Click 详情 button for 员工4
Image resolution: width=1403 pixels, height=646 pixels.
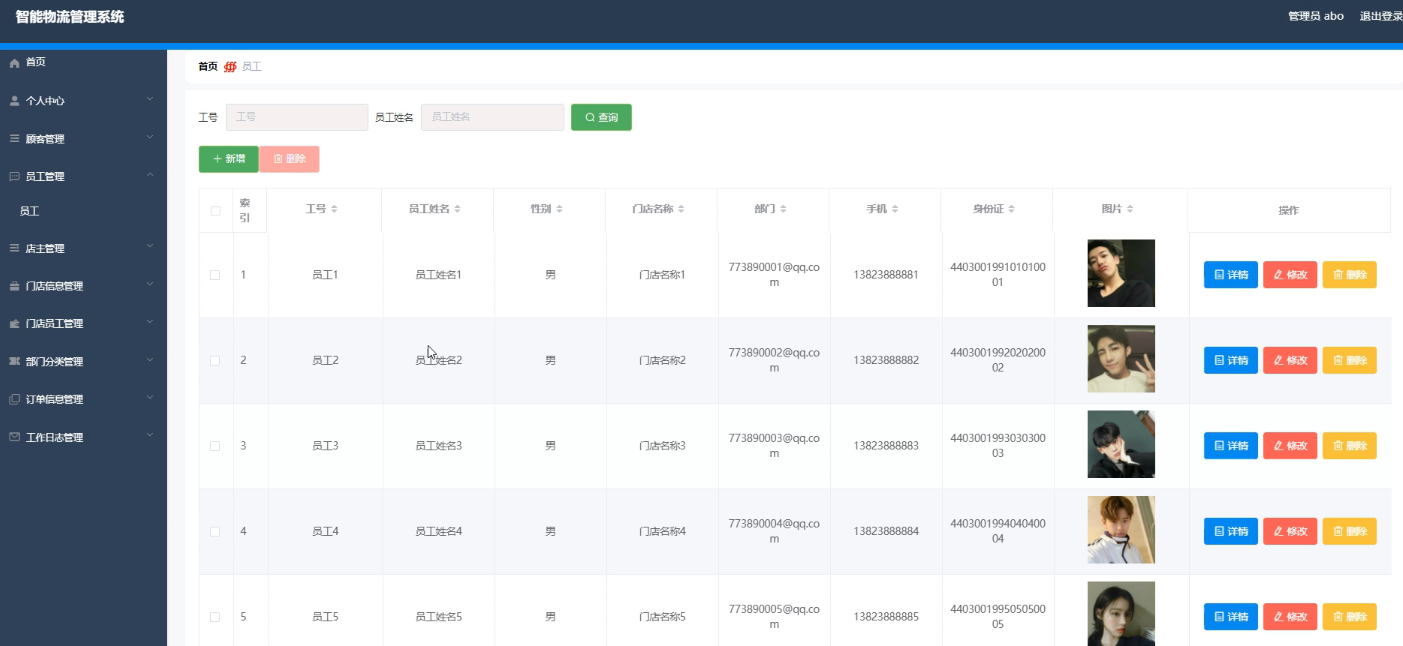tap(1230, 532)
